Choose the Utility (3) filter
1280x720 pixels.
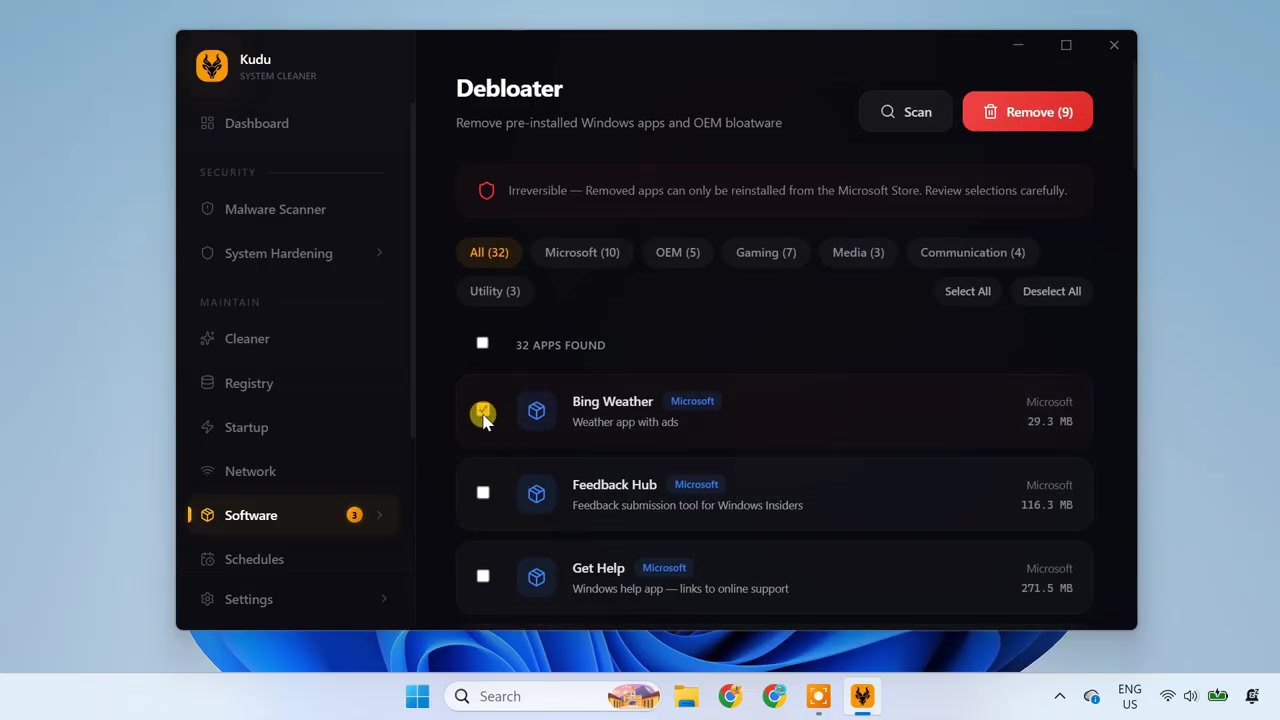point(495,291)
